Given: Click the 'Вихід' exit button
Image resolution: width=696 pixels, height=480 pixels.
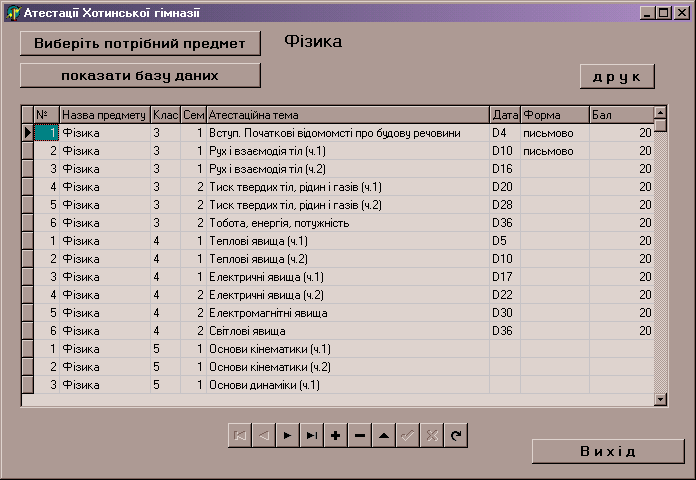Looking at the screenshot, I should 608,452.
